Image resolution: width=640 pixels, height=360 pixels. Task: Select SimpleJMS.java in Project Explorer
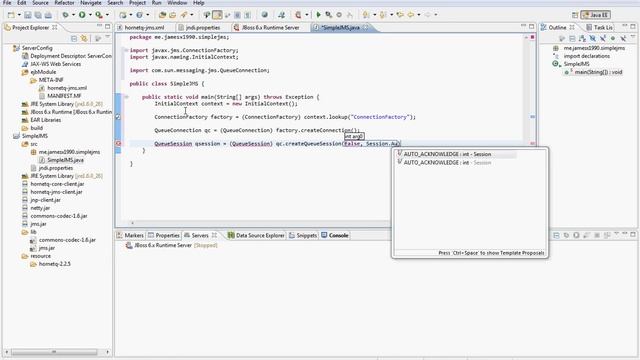click(x=65, y=160)
